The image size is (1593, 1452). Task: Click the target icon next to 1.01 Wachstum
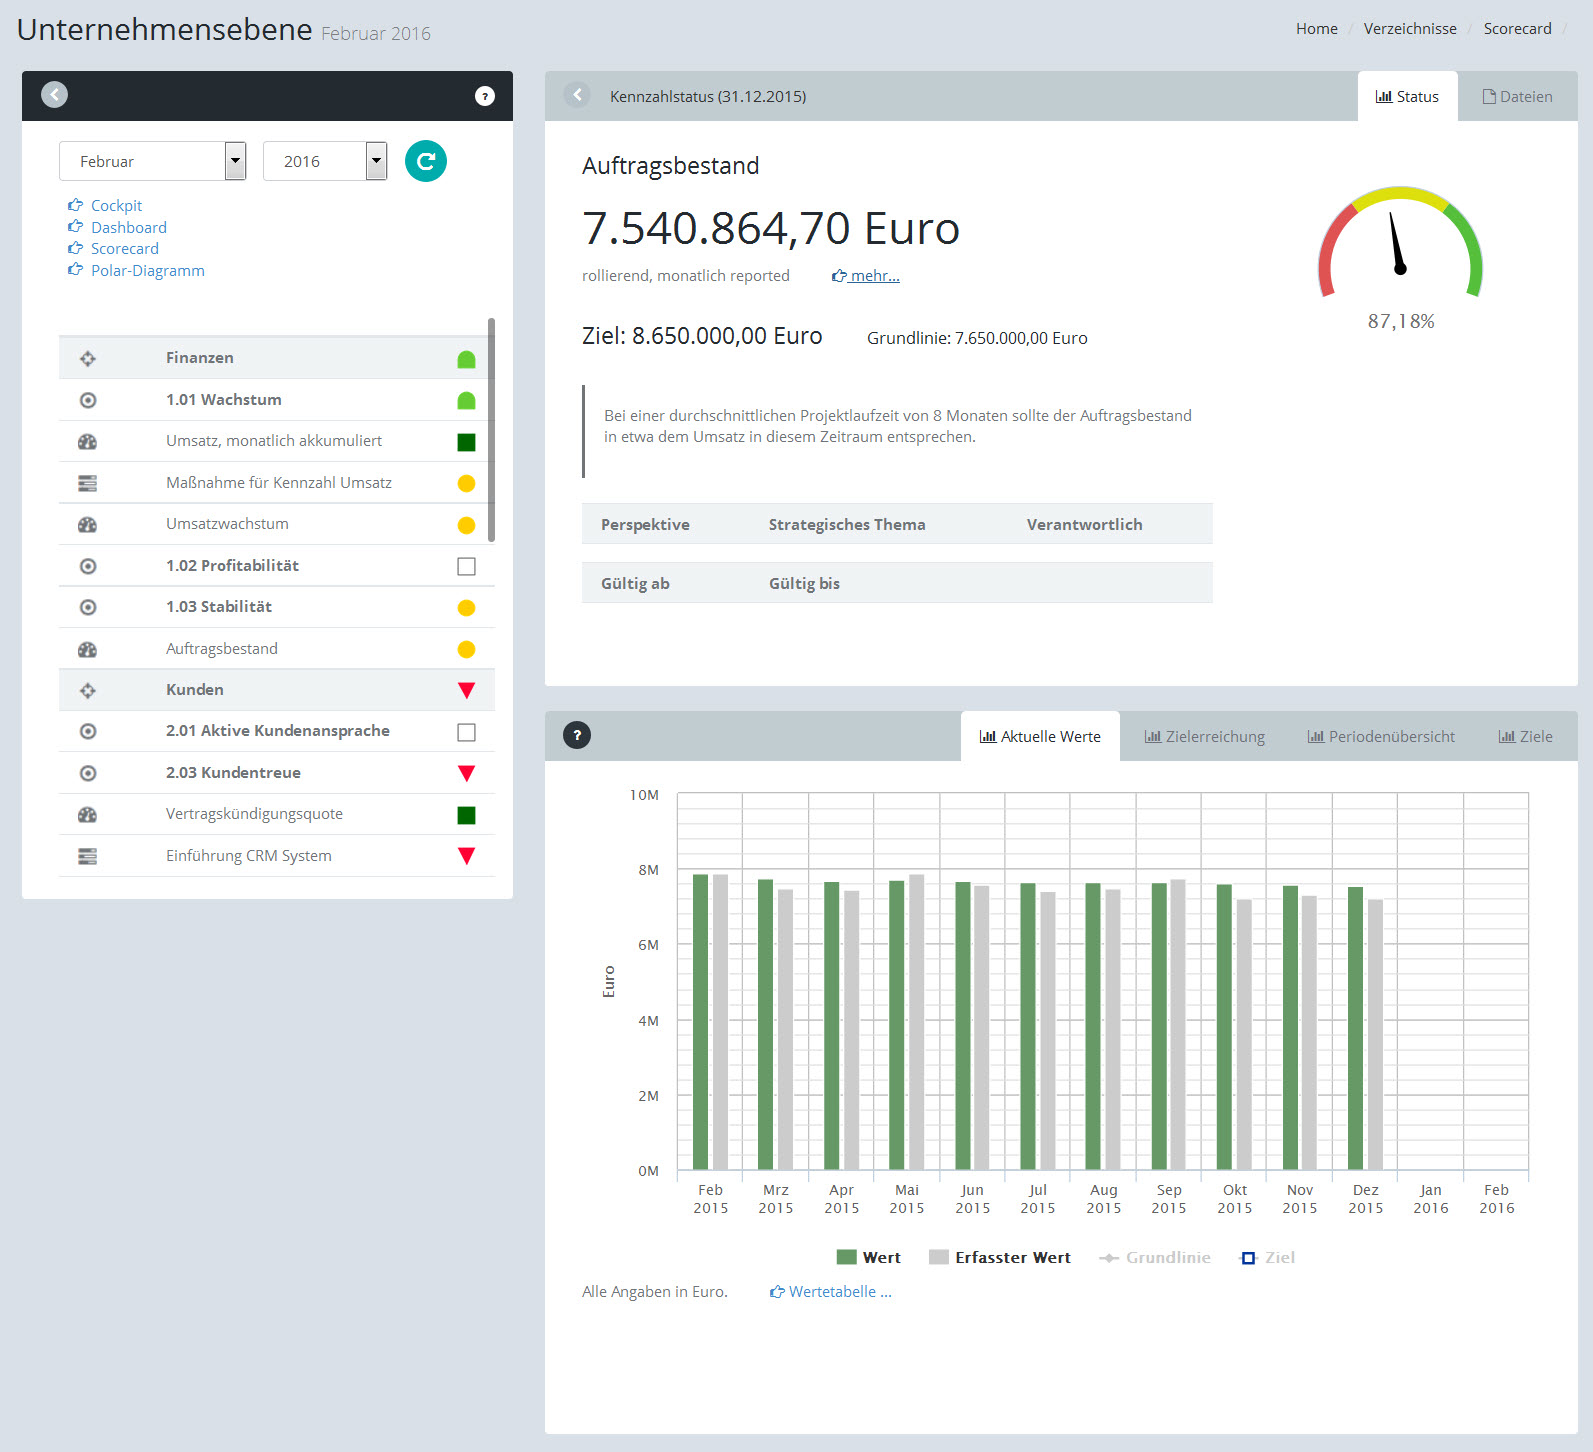(88, 400)
